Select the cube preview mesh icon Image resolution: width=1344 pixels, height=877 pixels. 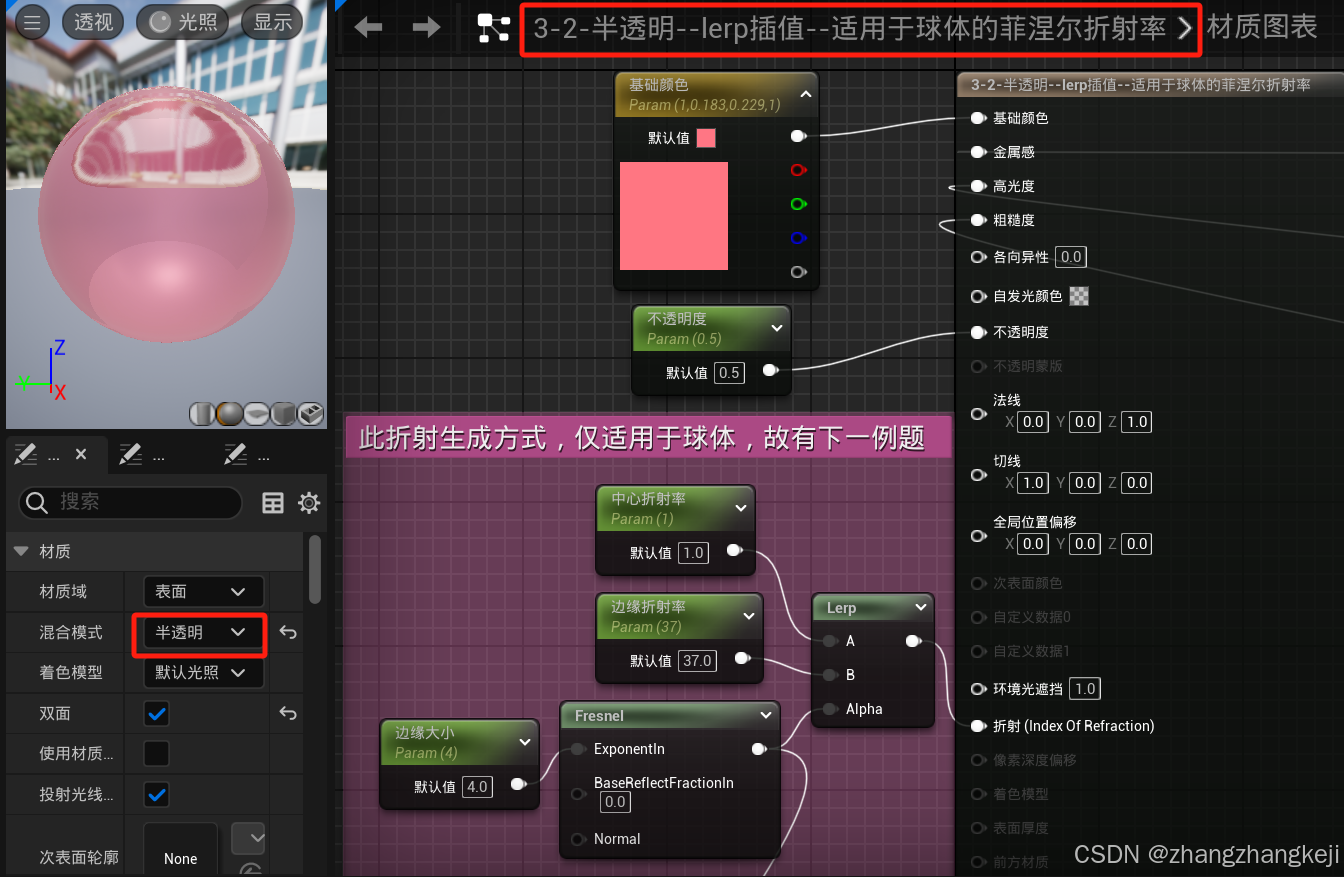tap(283, 413)
